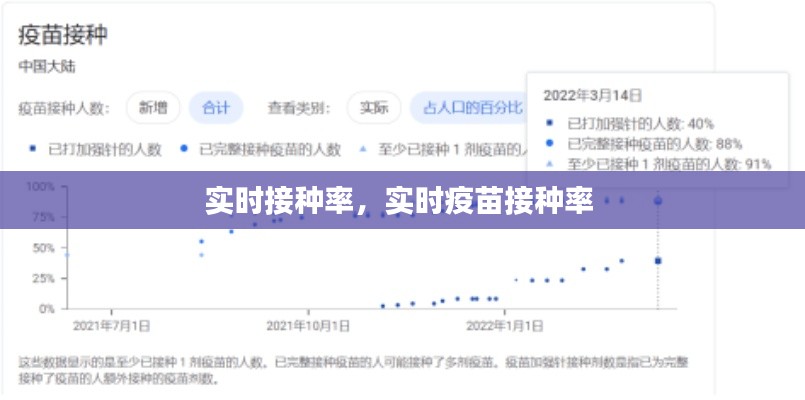
Task: Click the 至少已接种1剂疫苗 legend triangle
Action: point(364,149)
